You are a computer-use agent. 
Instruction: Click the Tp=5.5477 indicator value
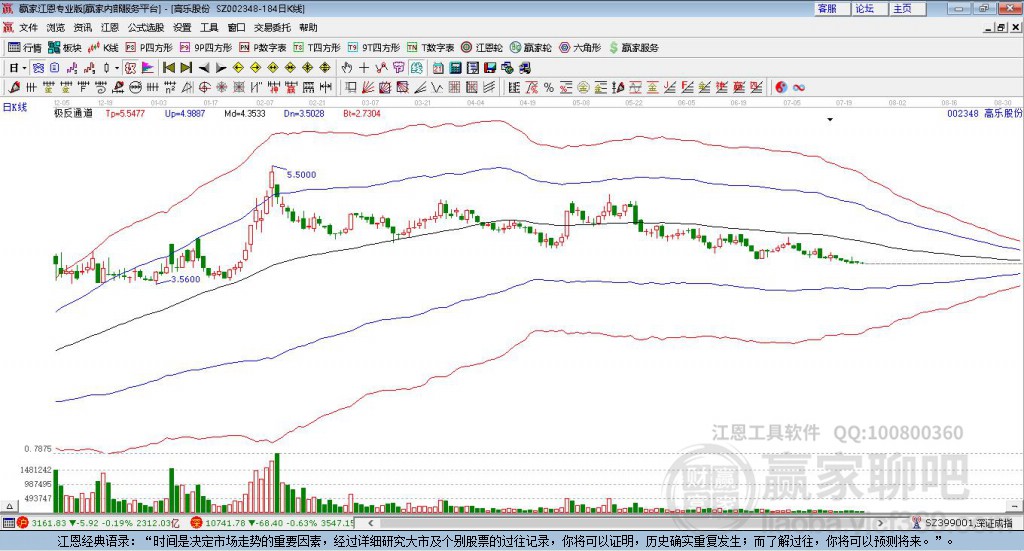pos(125,113)
